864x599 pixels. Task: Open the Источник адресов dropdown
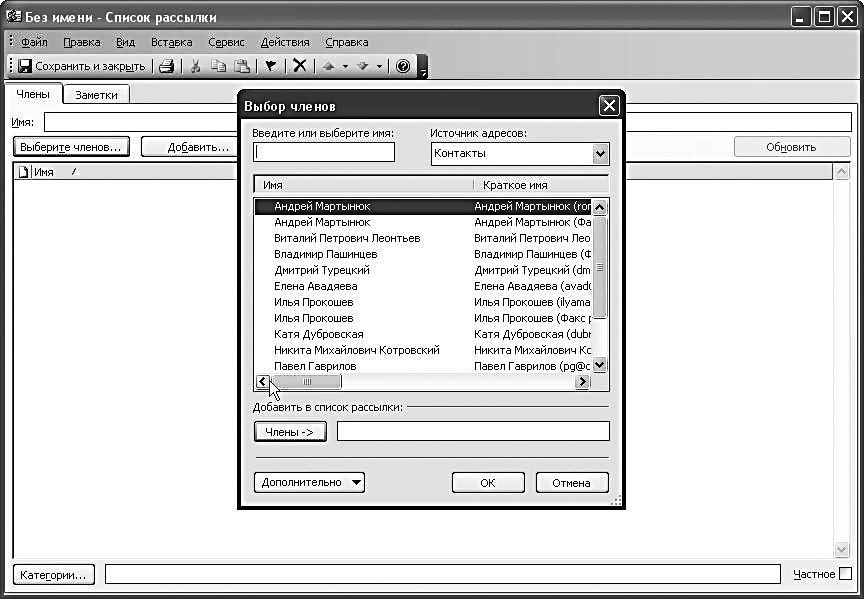point(600,153)
